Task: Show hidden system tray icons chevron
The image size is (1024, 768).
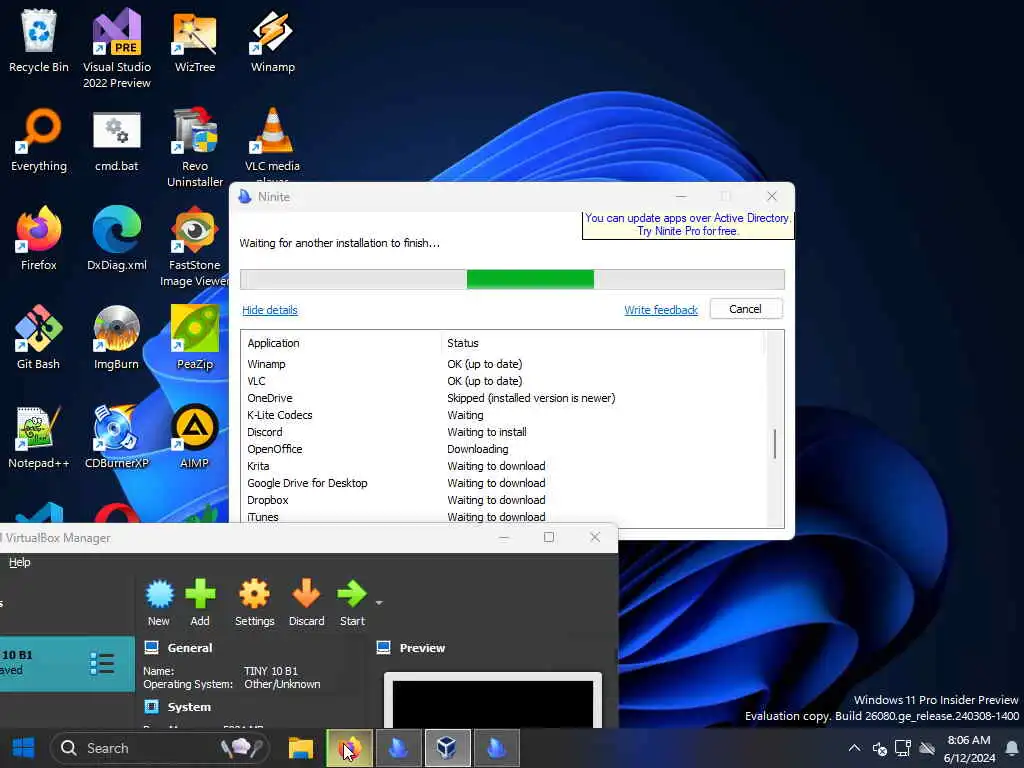Action: point(854,748)
